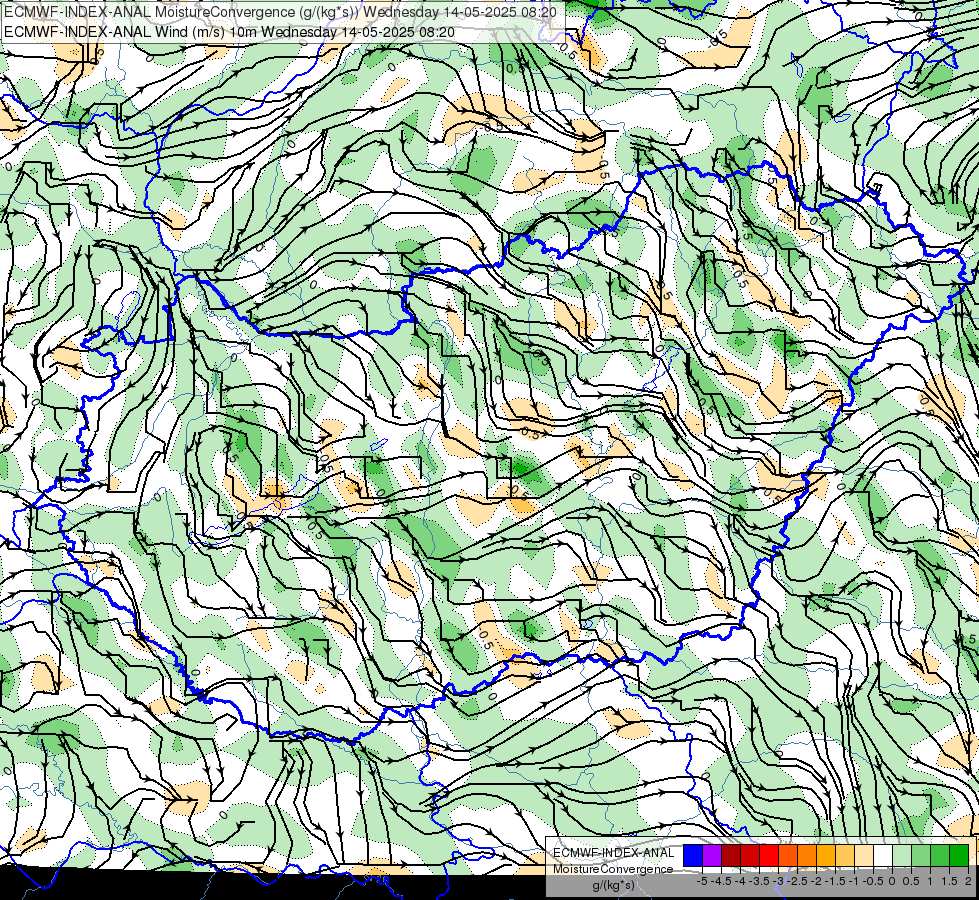Click the 2 tick label ending the colorbar
This screenshot has height=900, width=979.
[968, 881]
